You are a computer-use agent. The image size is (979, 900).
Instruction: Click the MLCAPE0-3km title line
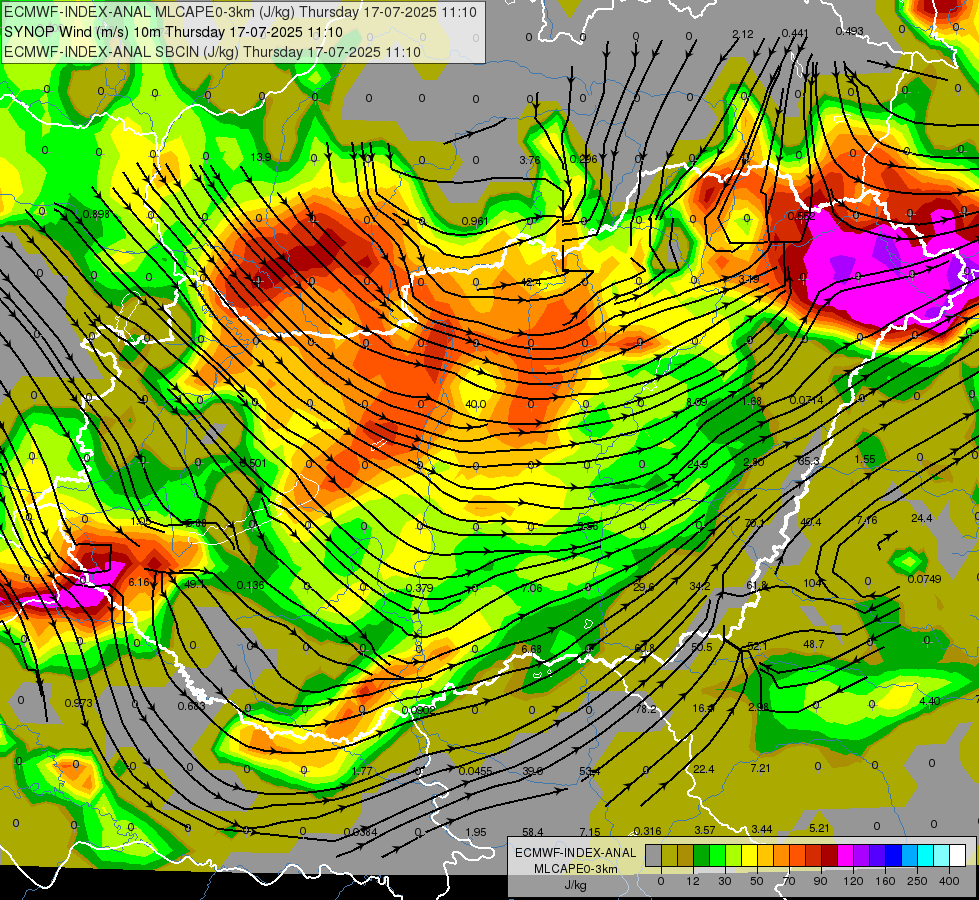pos(240,12)
